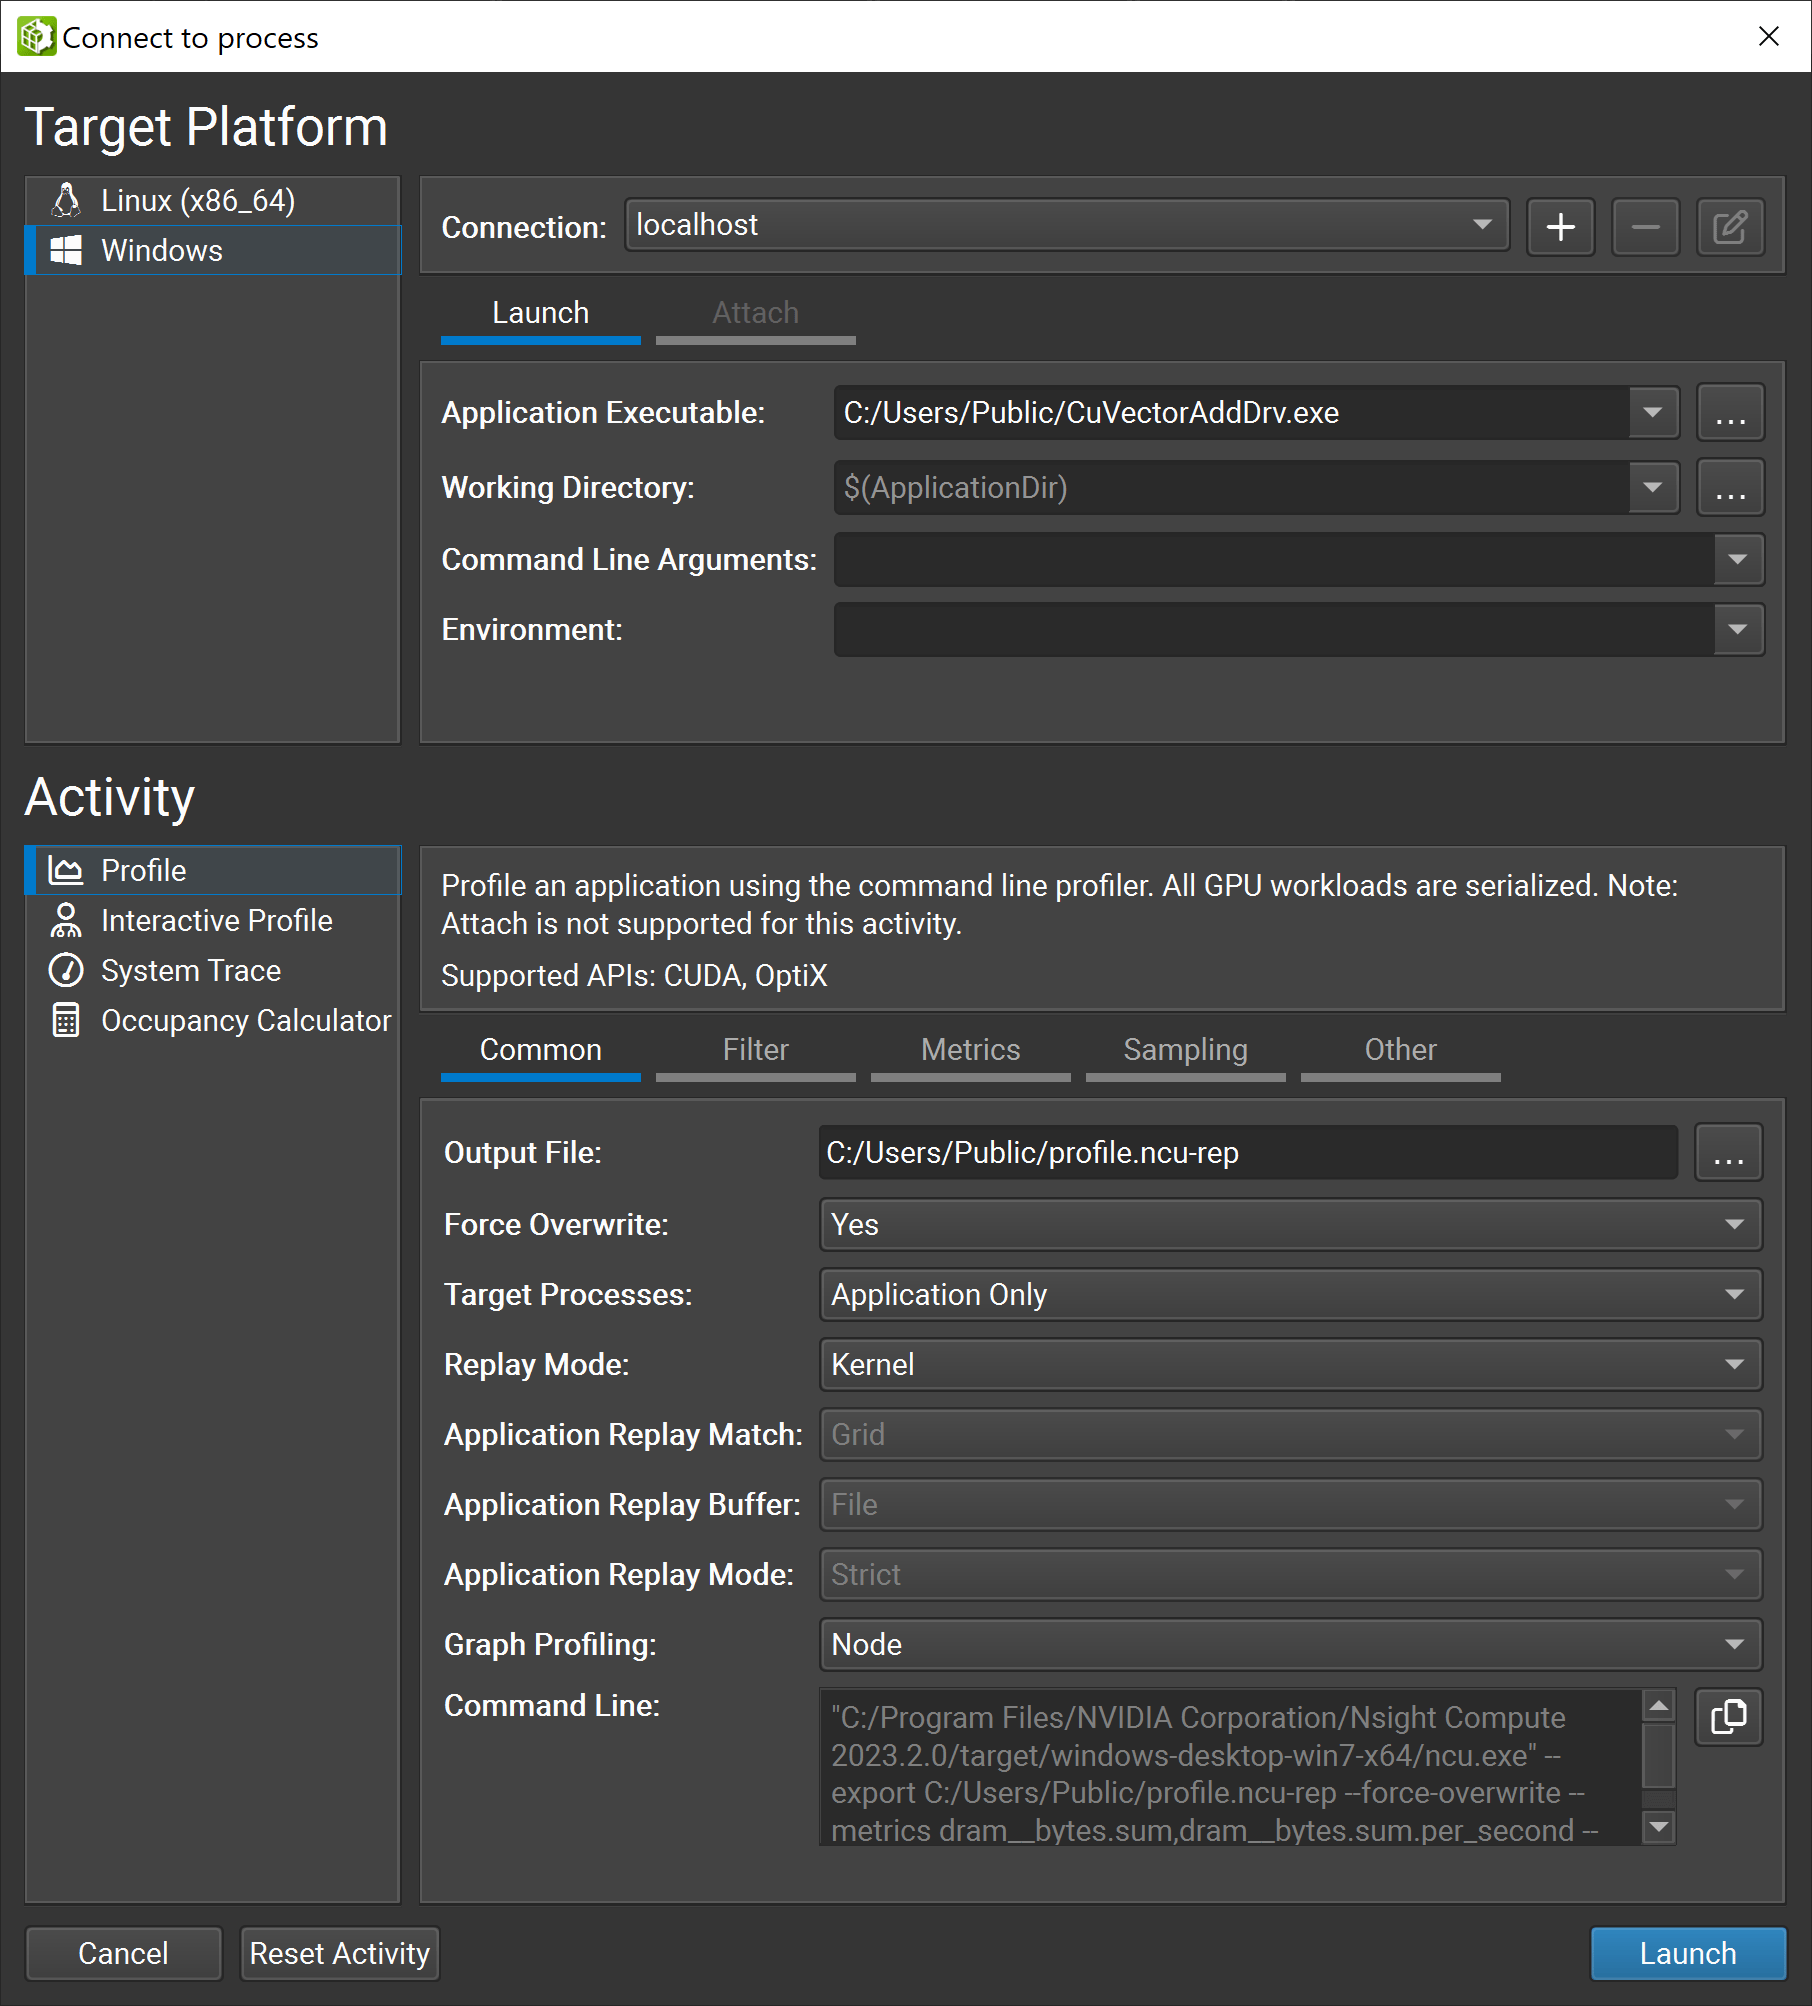Choose the Interactive Profile activity
Image resolution: width=1812 pixels, height=2006 pixels.
[x=216, y=920]
